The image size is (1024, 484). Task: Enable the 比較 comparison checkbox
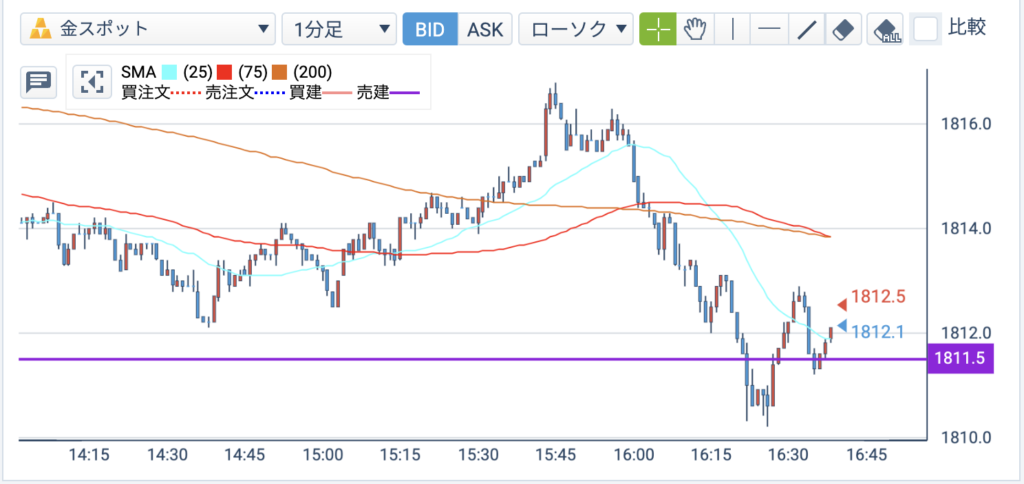[x=925, y=29]
